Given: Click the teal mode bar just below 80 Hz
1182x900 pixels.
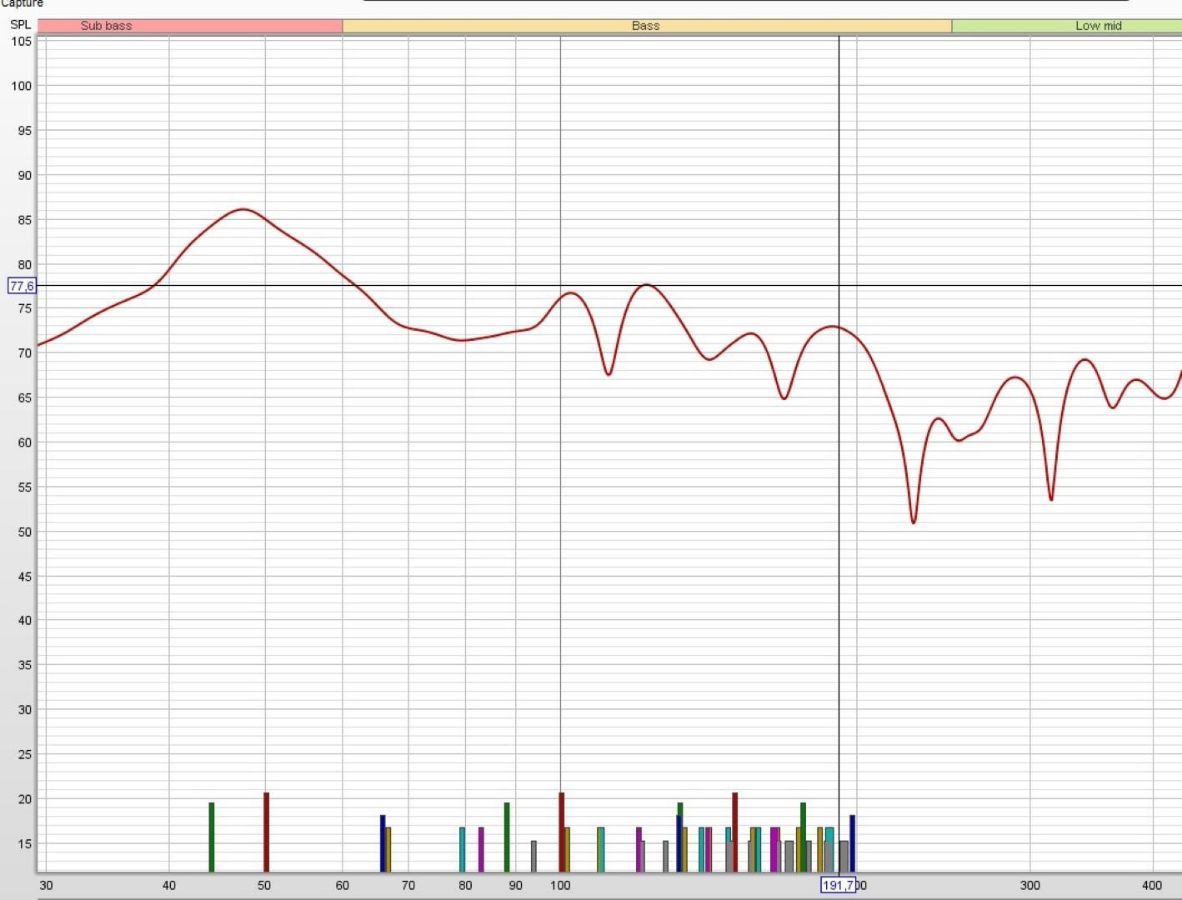Looking at the screenshot, I should [462, 850].
